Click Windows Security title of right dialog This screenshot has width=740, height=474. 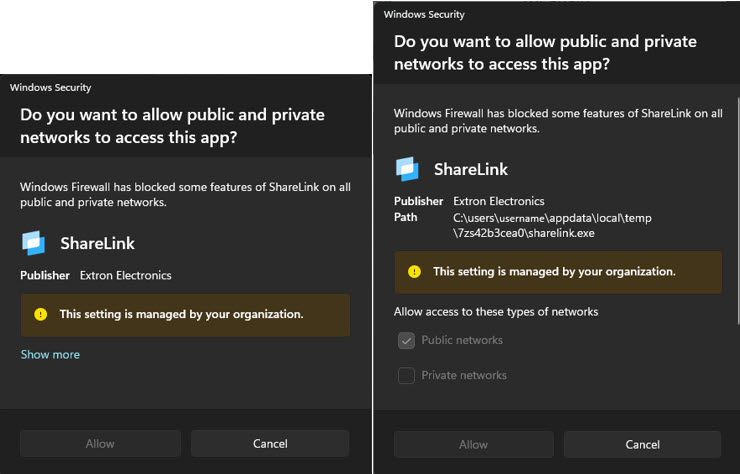pyautogui.click(x=424, y=15)
